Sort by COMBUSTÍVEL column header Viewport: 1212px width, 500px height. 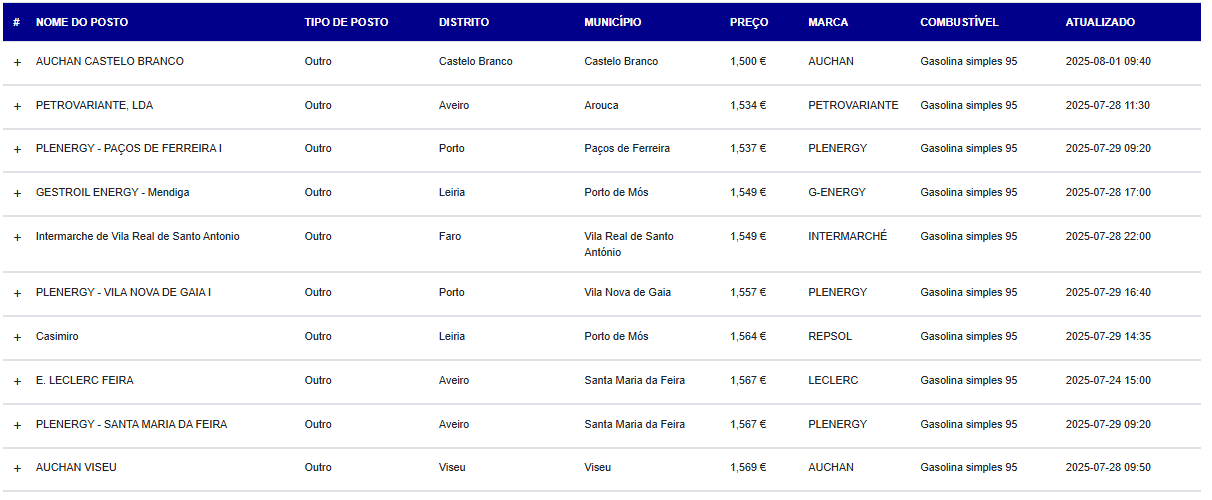coord(959,22)
